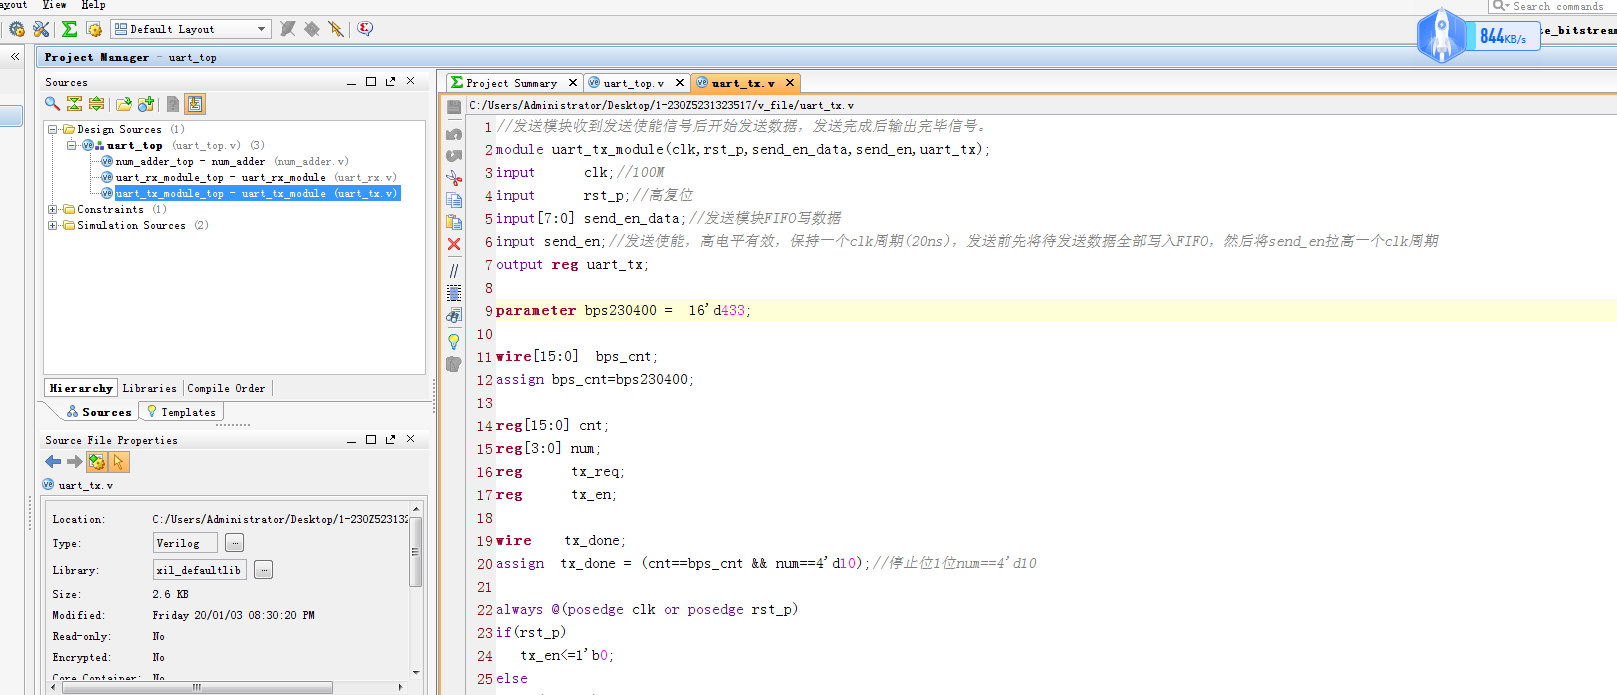
Task: Click the Add Sources icon
Action: [146, 104]
